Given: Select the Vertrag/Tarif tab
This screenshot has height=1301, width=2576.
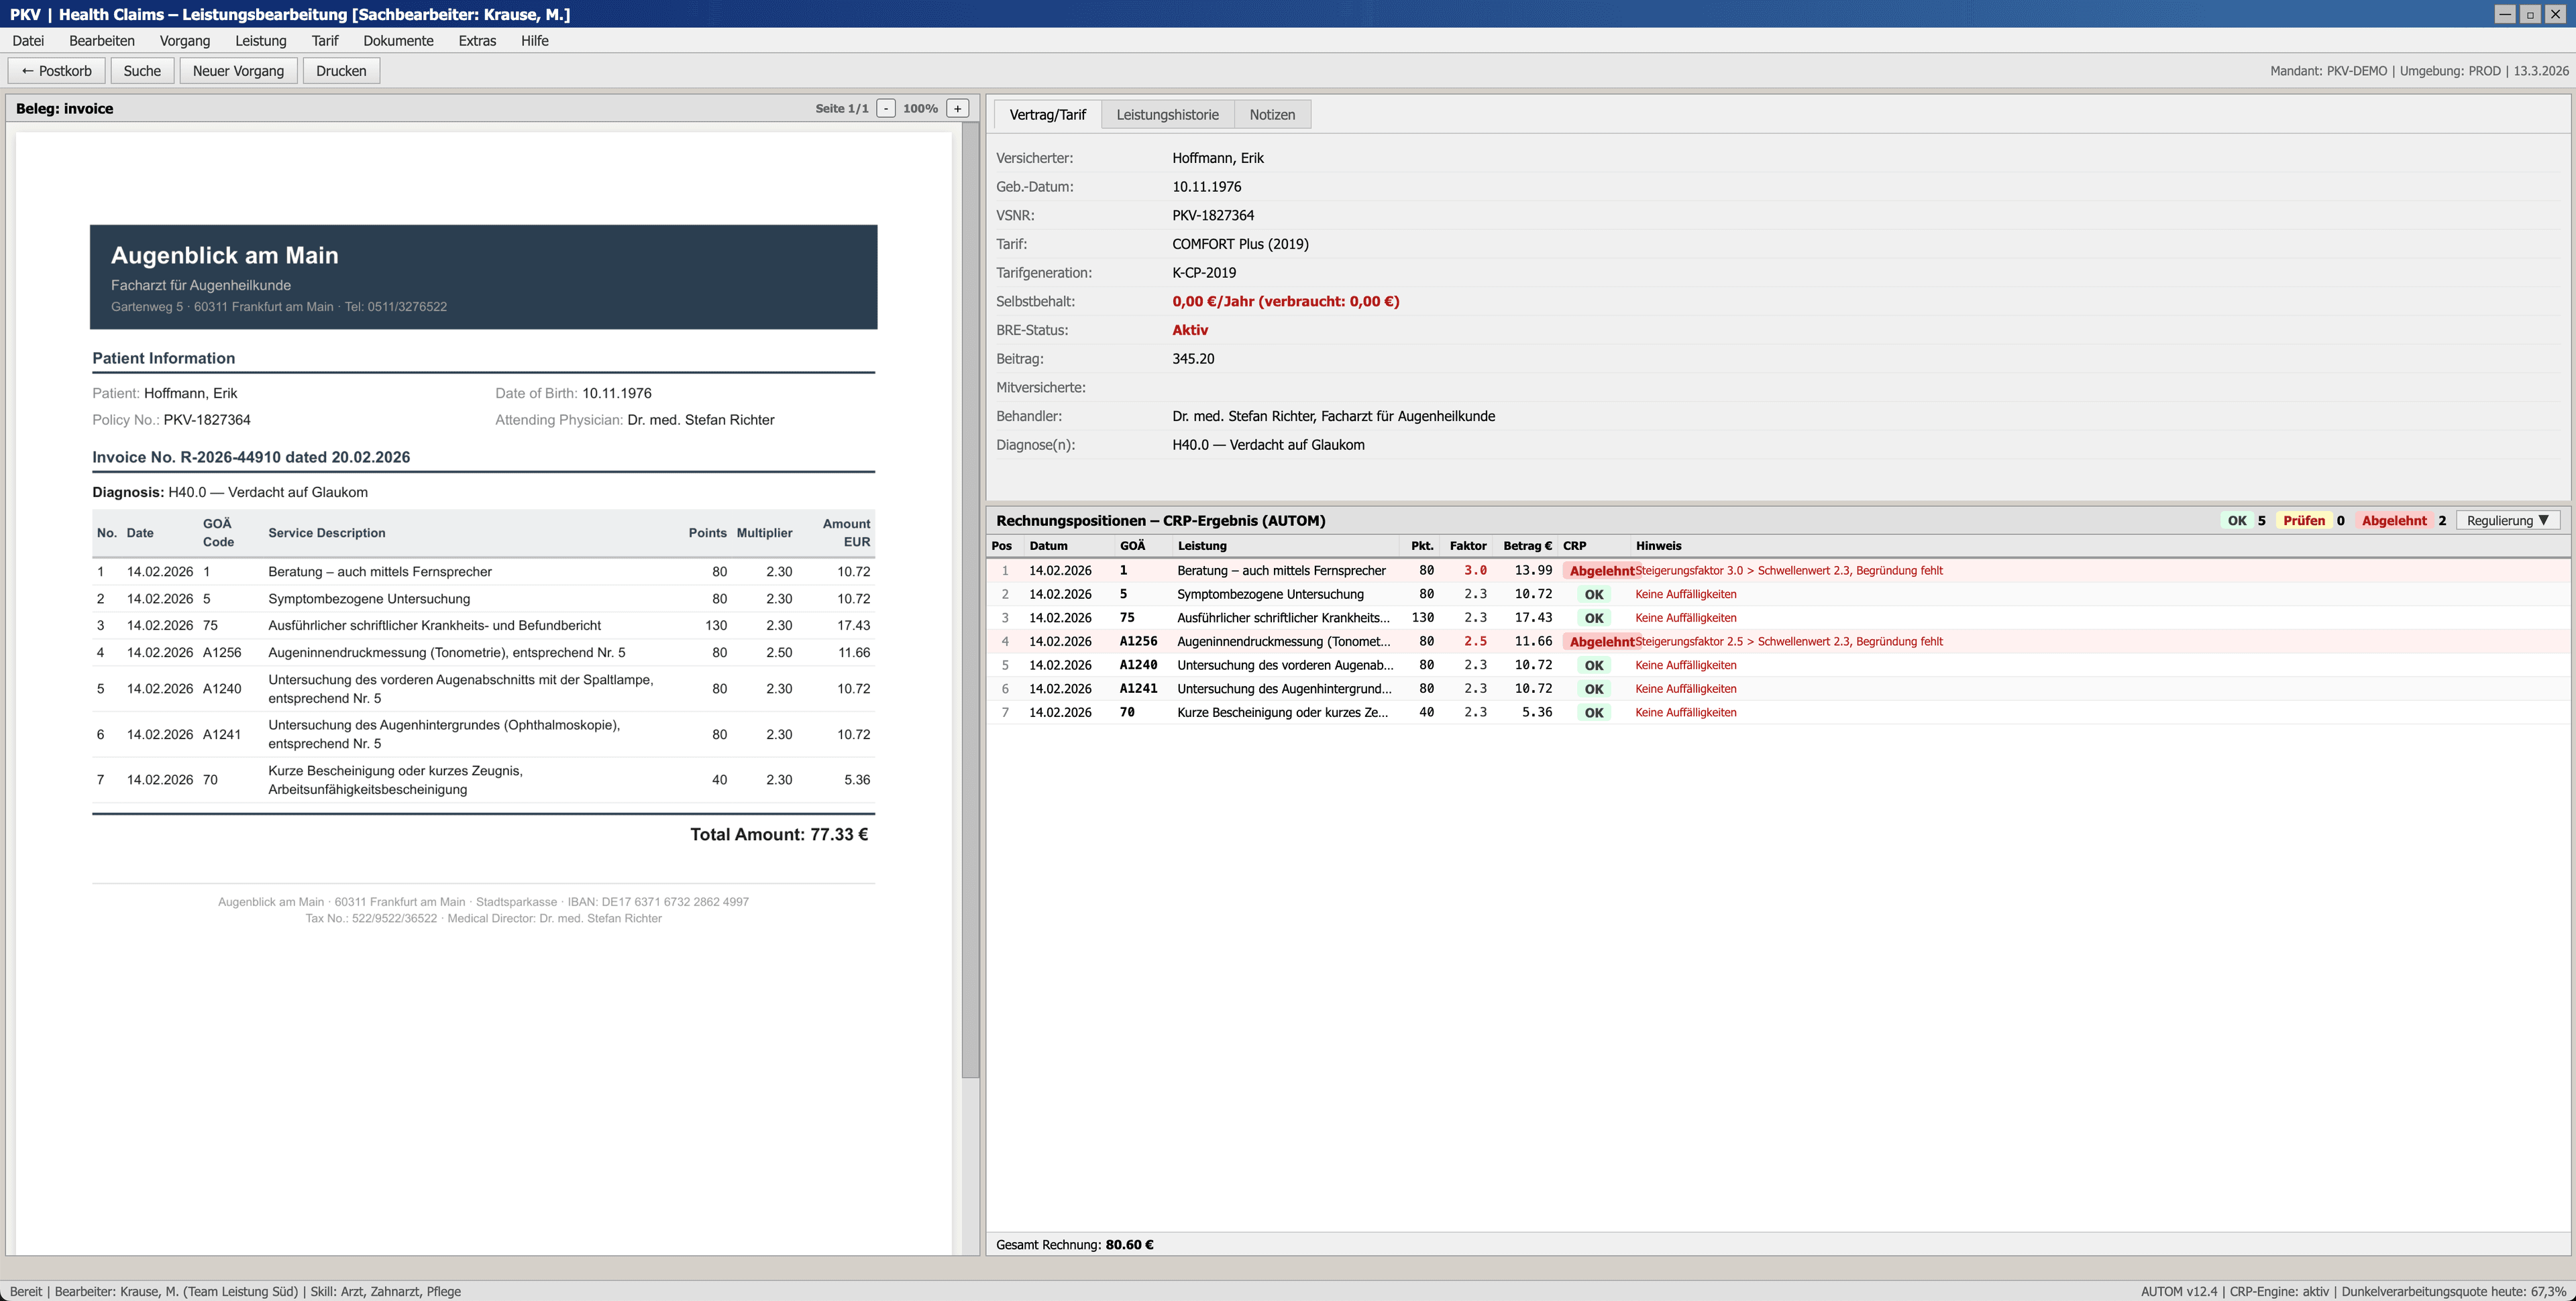Looking at the screenshot, I should click(1047, 114).
